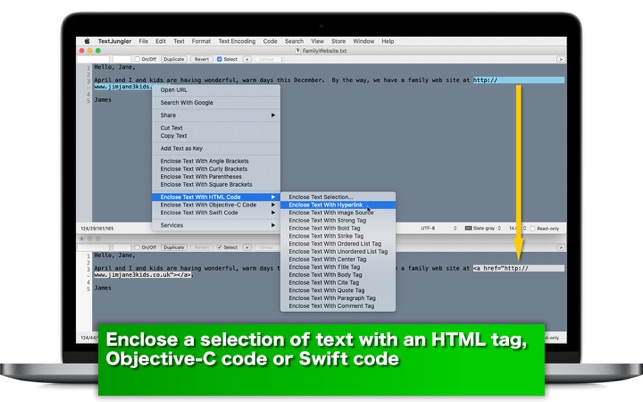Open the UTF-8 encoding dropdown

[438, 228]
